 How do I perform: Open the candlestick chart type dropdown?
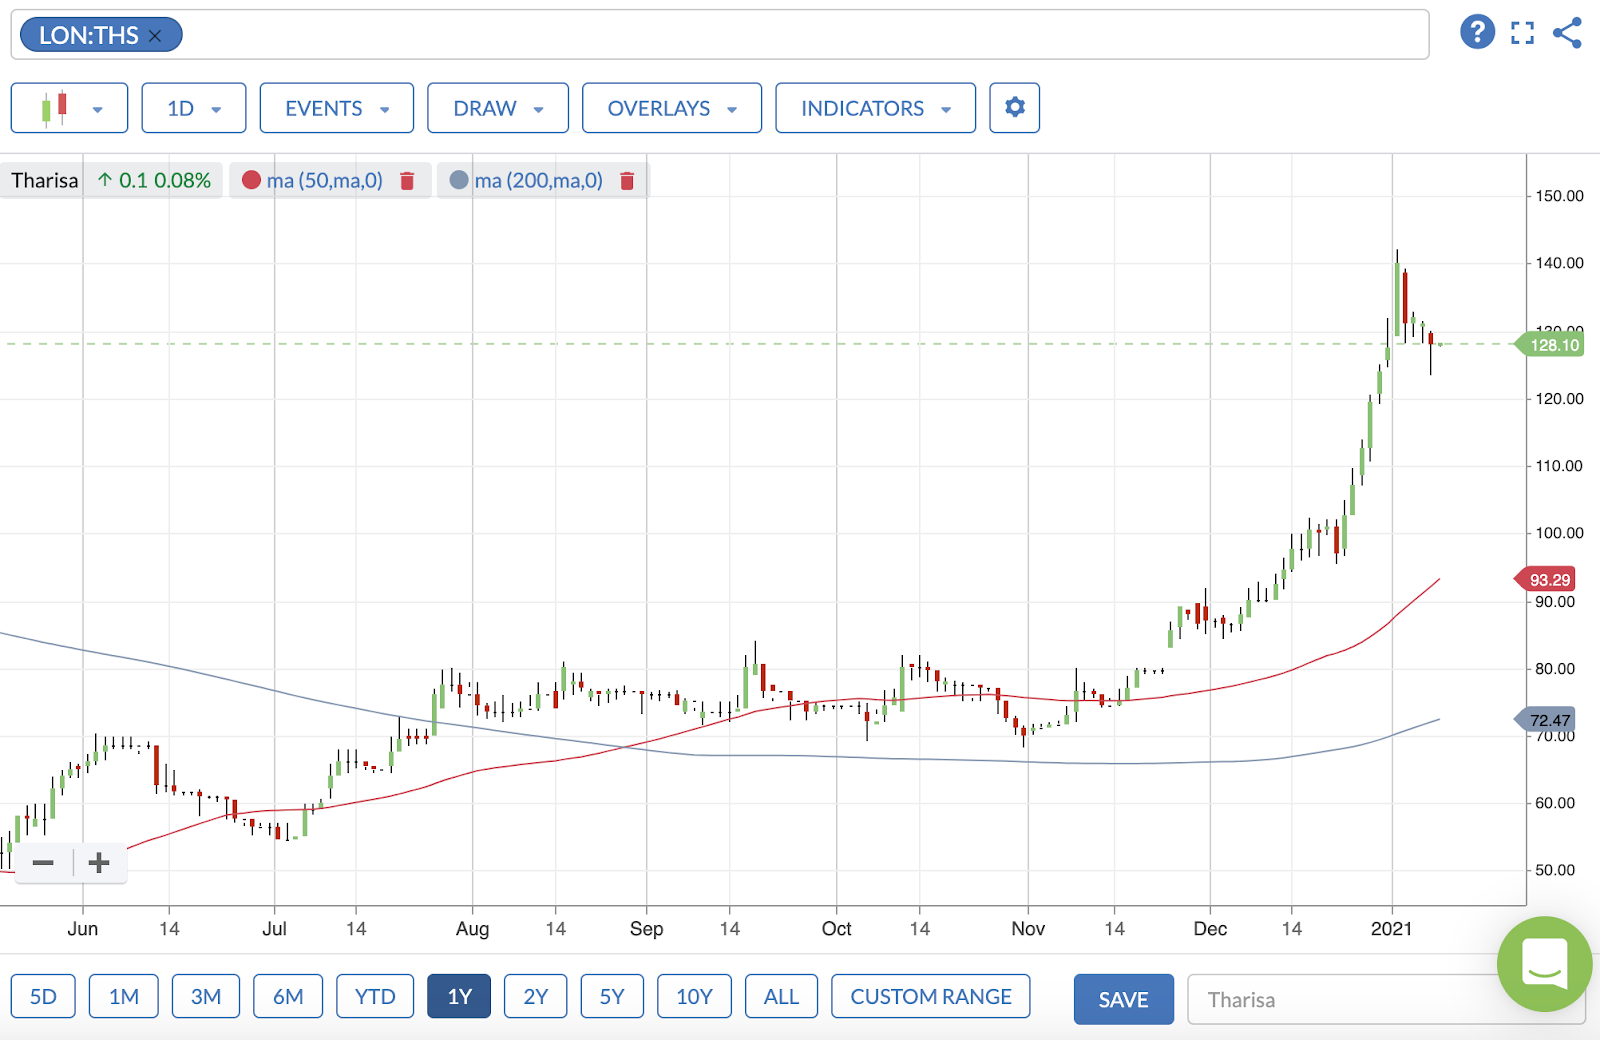(69, 108)
